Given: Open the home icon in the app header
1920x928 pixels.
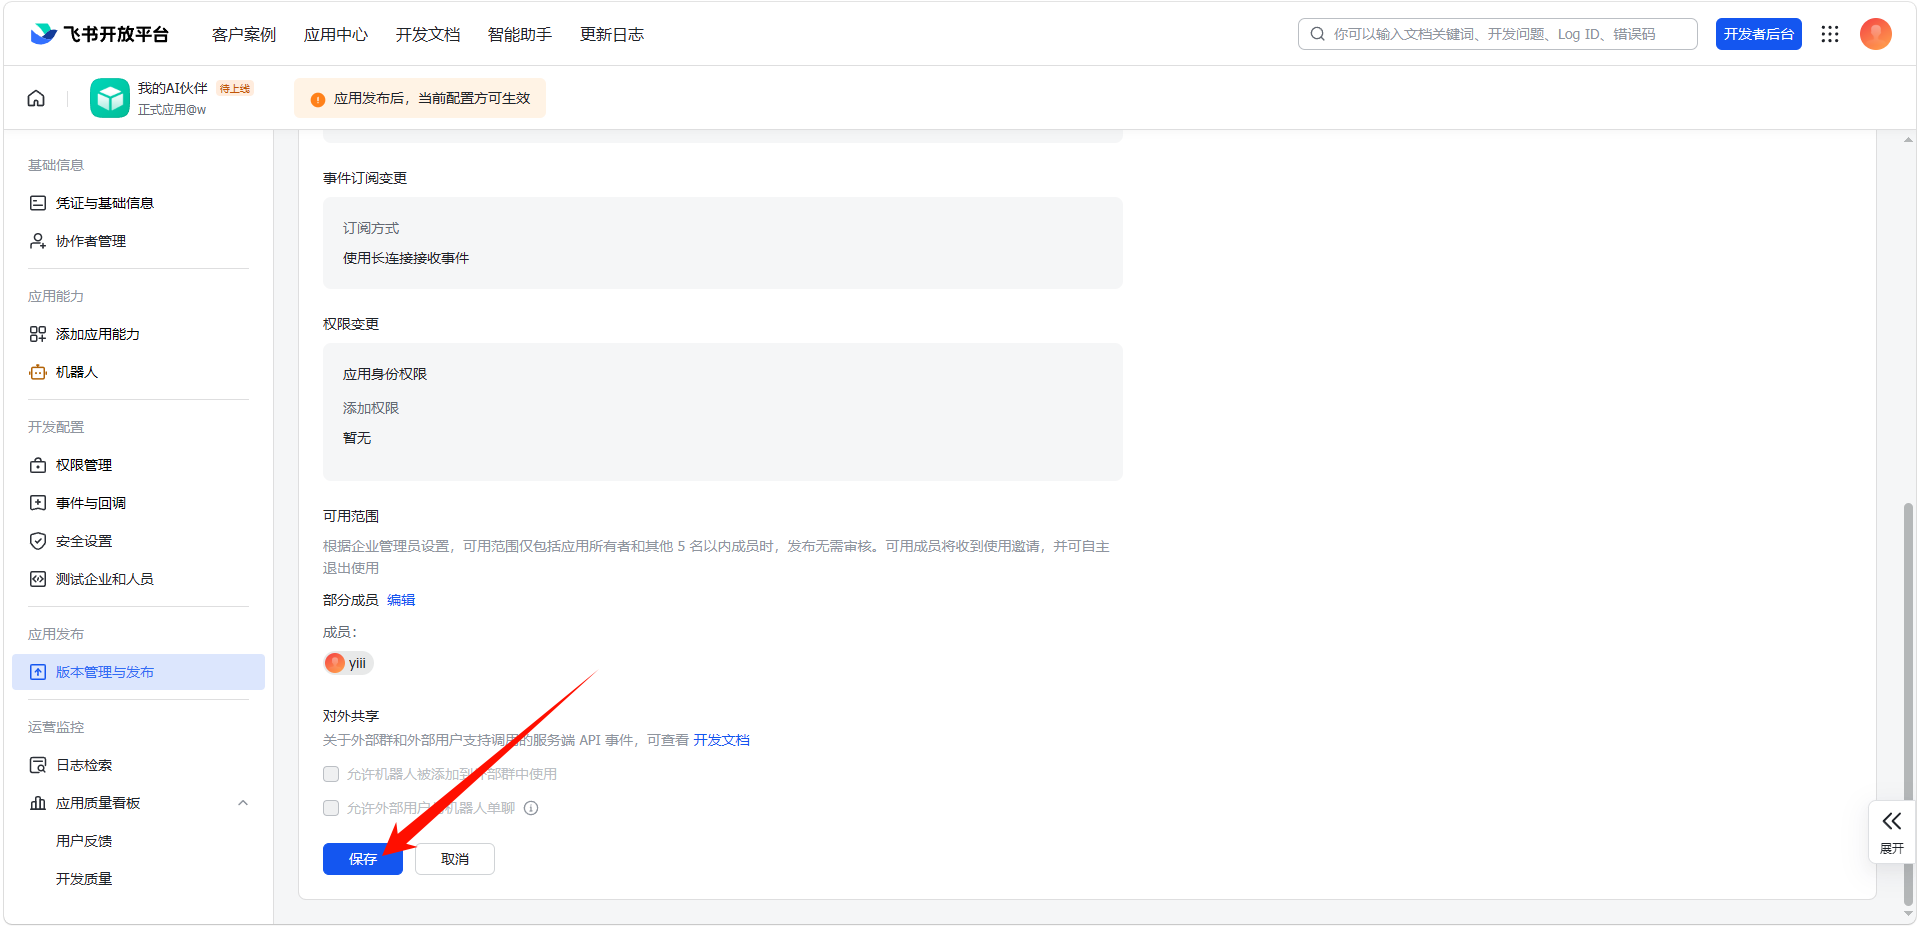Looking at the screenshot, I should pyautogui.click(x=36, y=98).
